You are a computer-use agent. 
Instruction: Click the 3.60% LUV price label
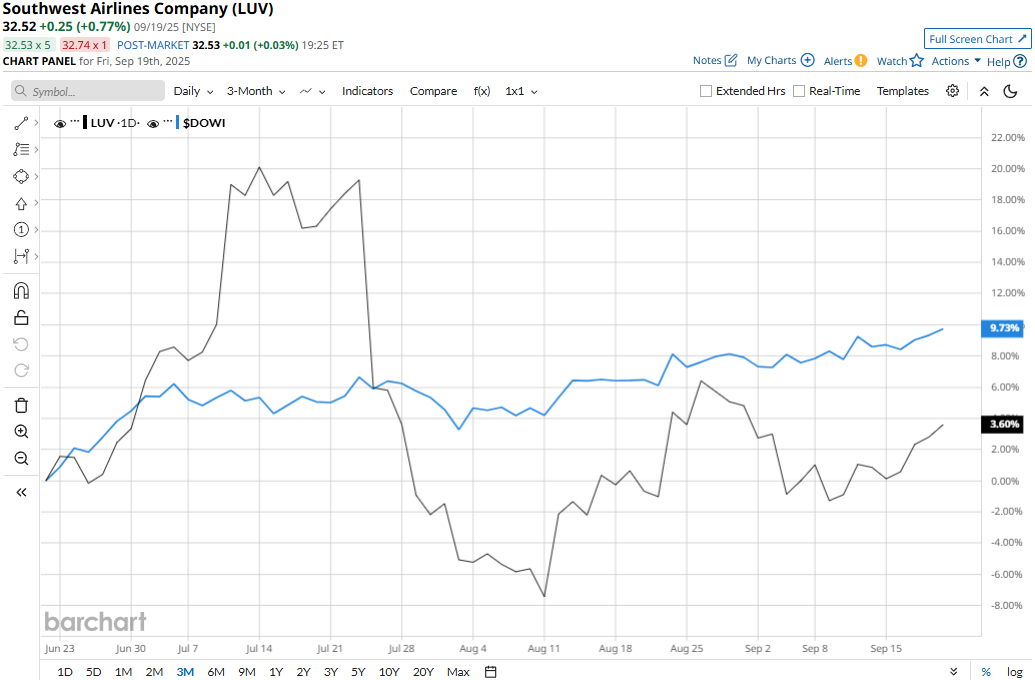pyautogui.click(x=1003, y=424)
